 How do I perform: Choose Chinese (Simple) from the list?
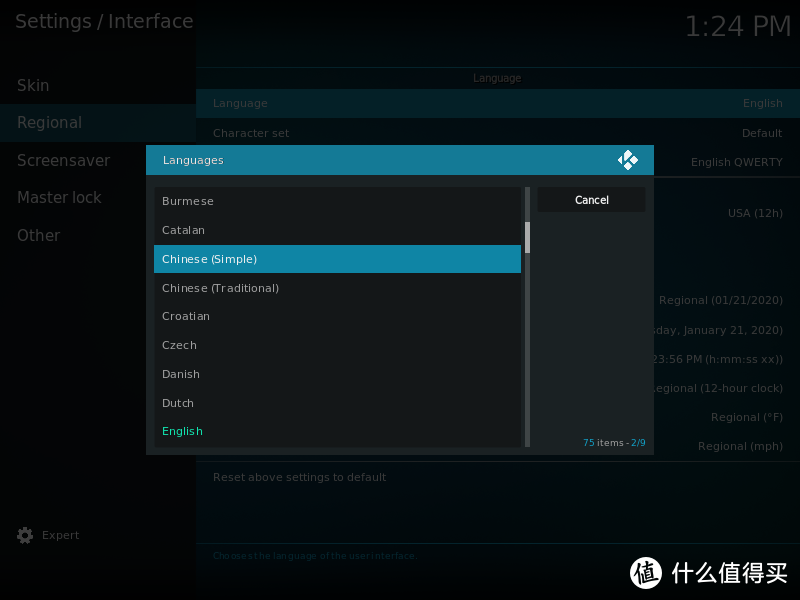(337, 259)
